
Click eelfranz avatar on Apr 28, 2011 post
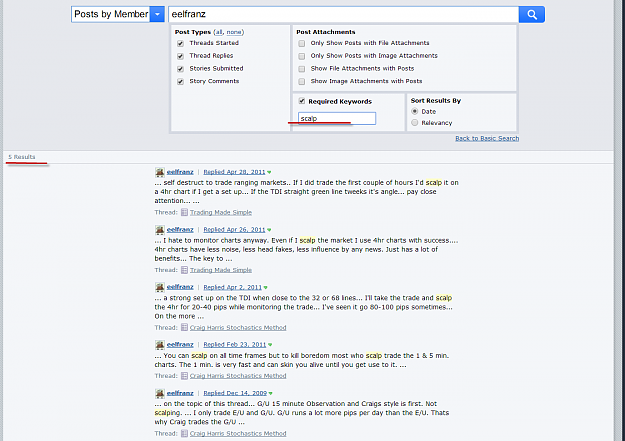click(x=160, y=172)
